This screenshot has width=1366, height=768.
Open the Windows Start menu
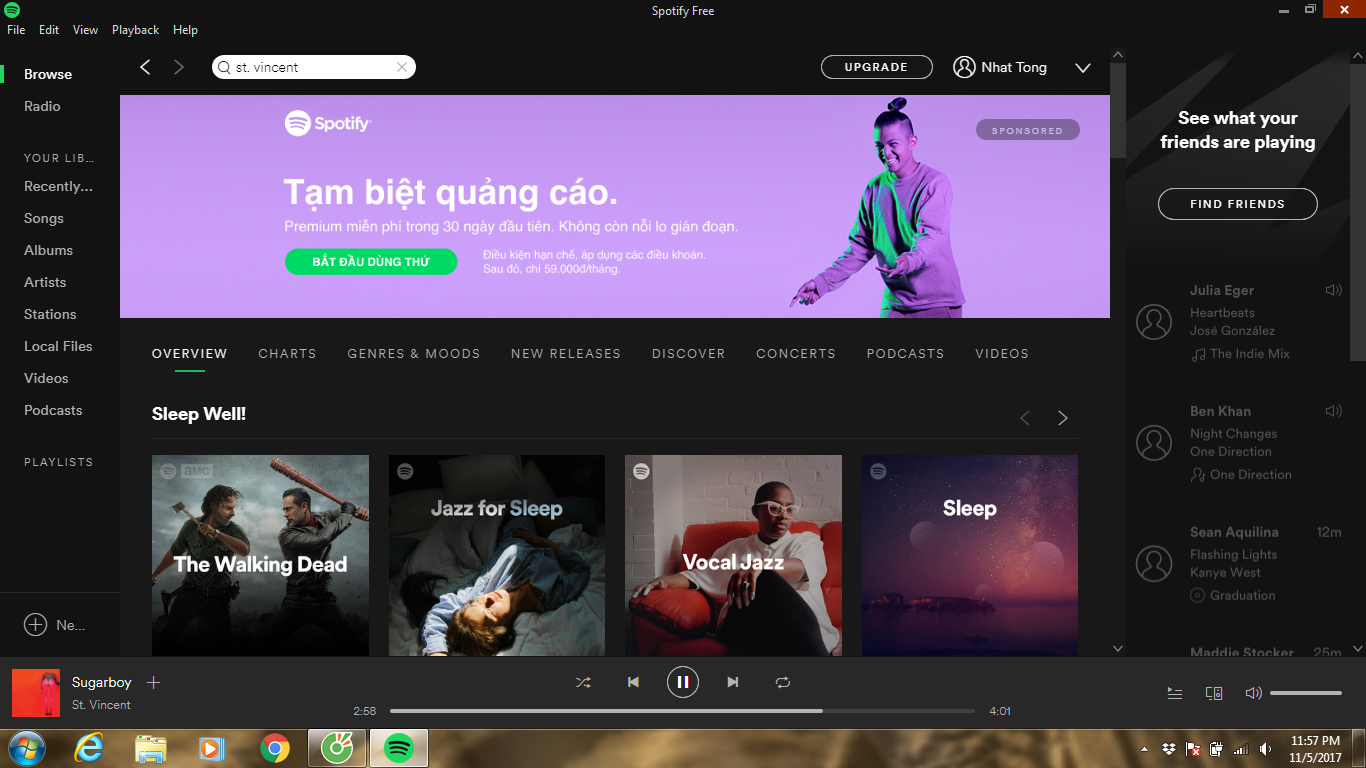pyautogui.click(x=27, y=748)
